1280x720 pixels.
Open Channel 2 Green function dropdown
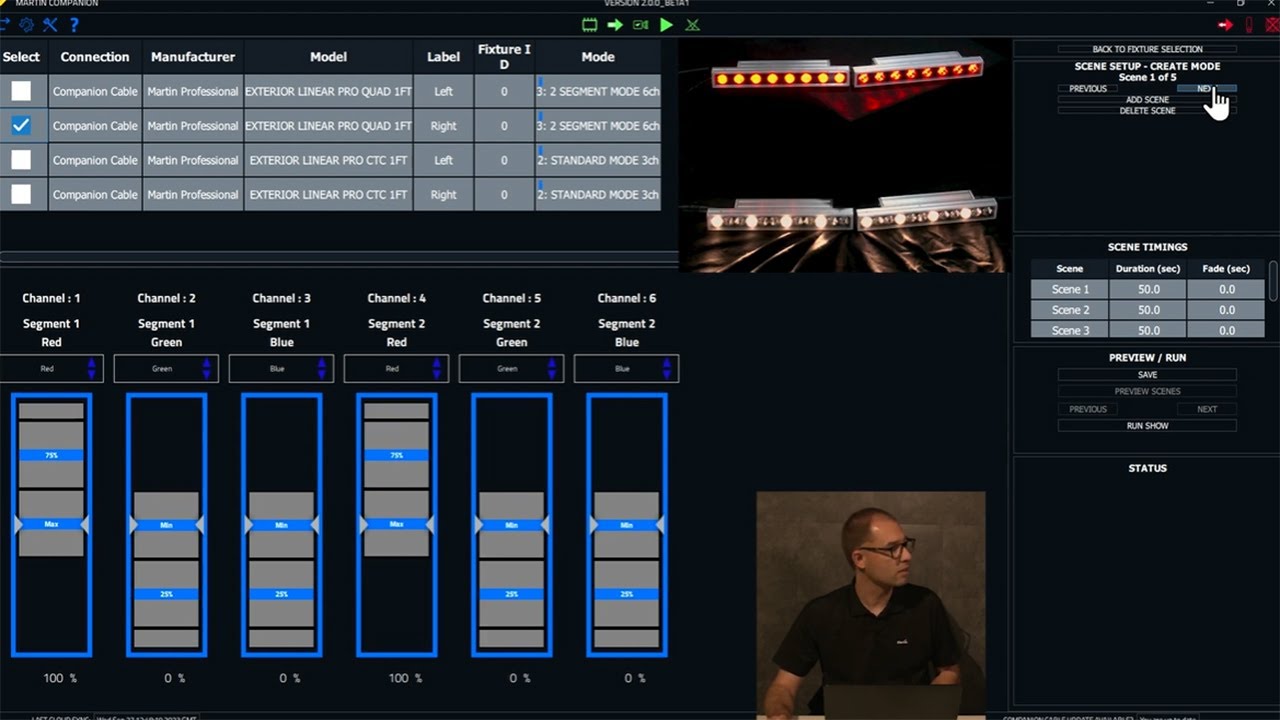[x=166, y=369]
